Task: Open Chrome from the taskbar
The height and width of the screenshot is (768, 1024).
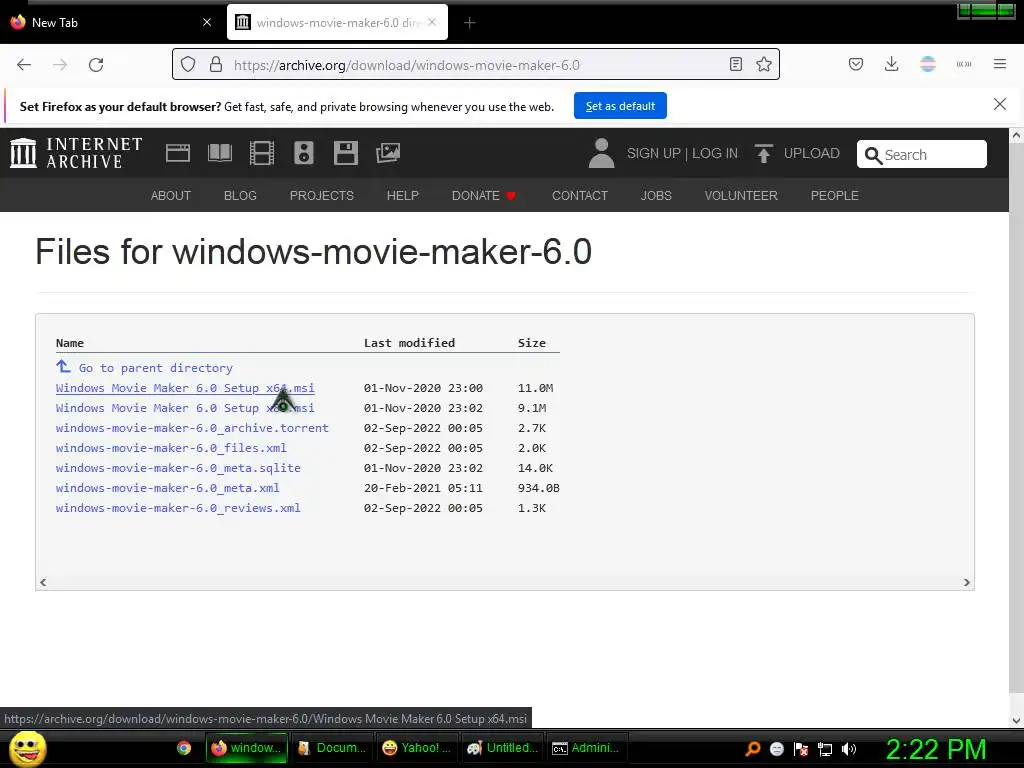Action: [184, 748]
